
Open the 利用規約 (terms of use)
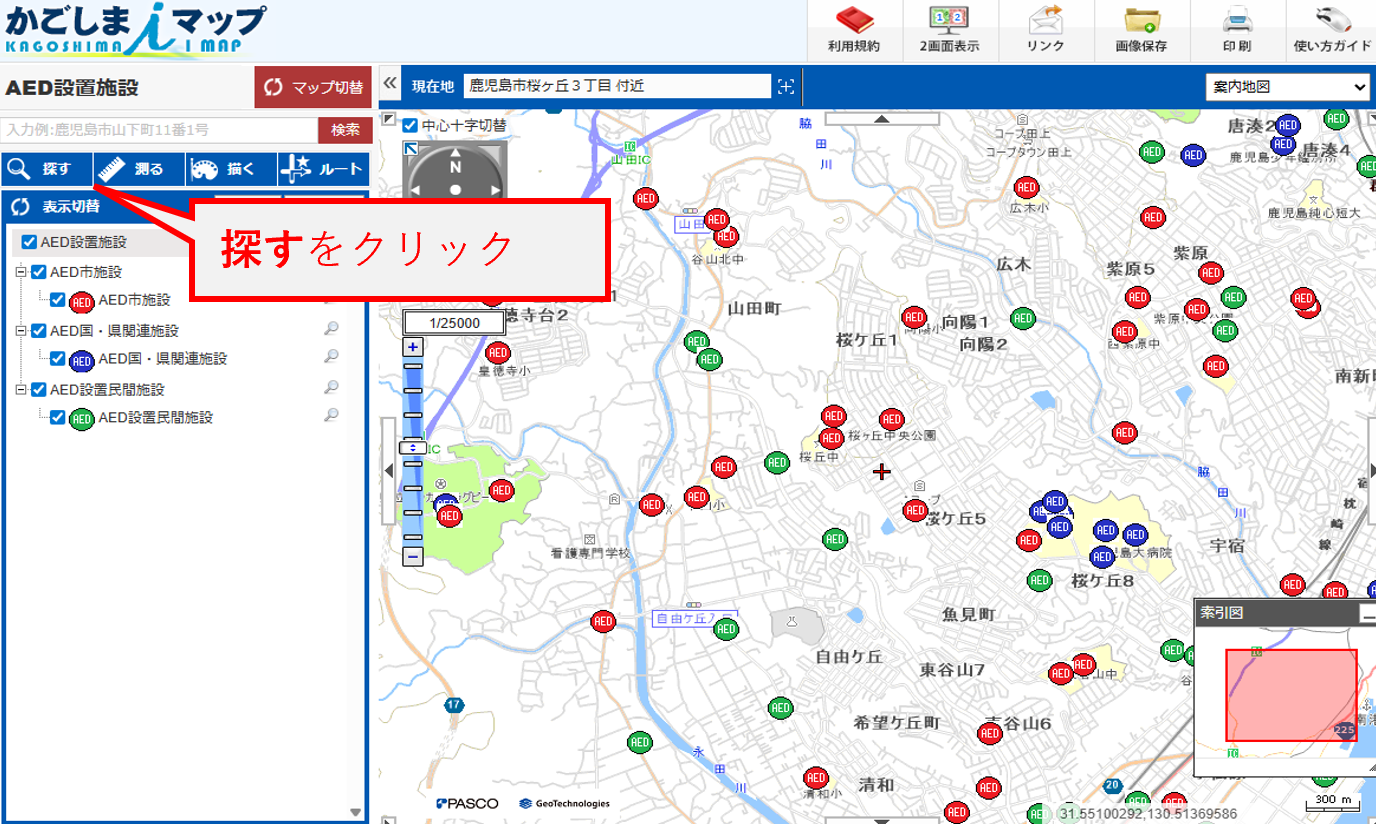coord(855,28)
